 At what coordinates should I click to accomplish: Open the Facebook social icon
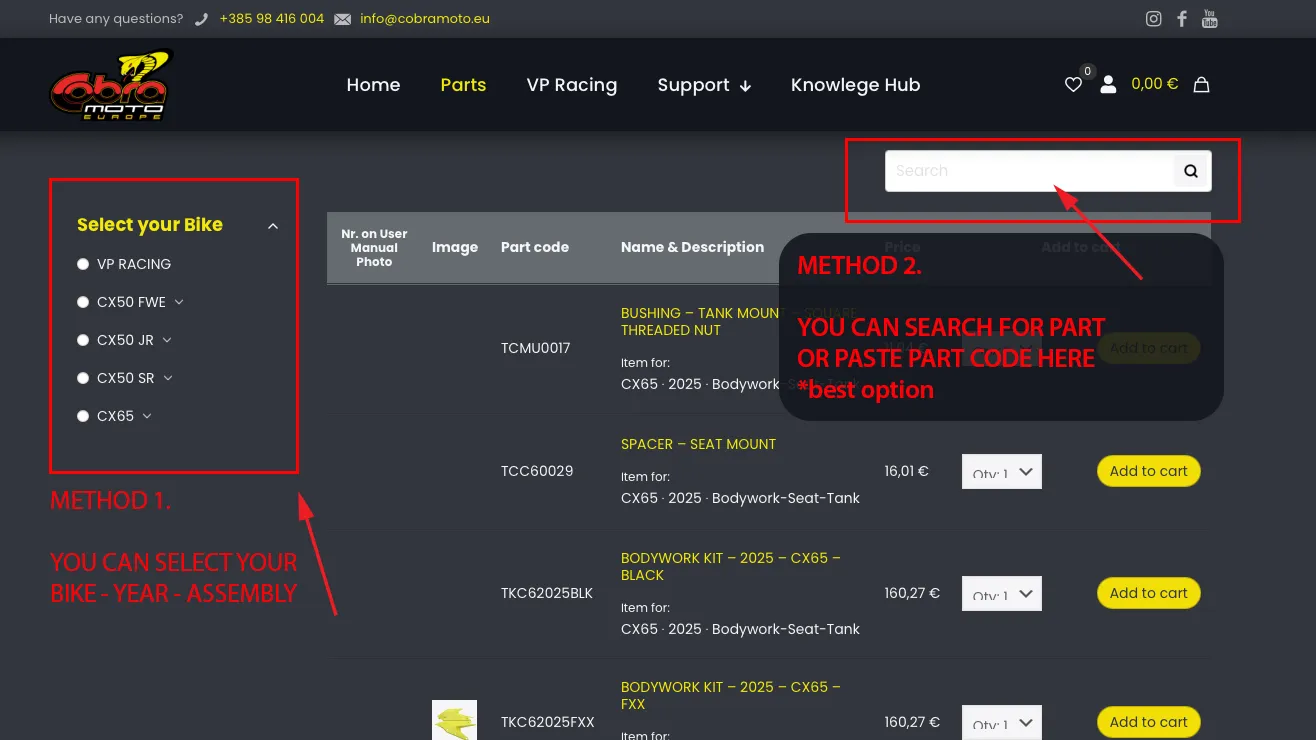[x=1182, y=19]
